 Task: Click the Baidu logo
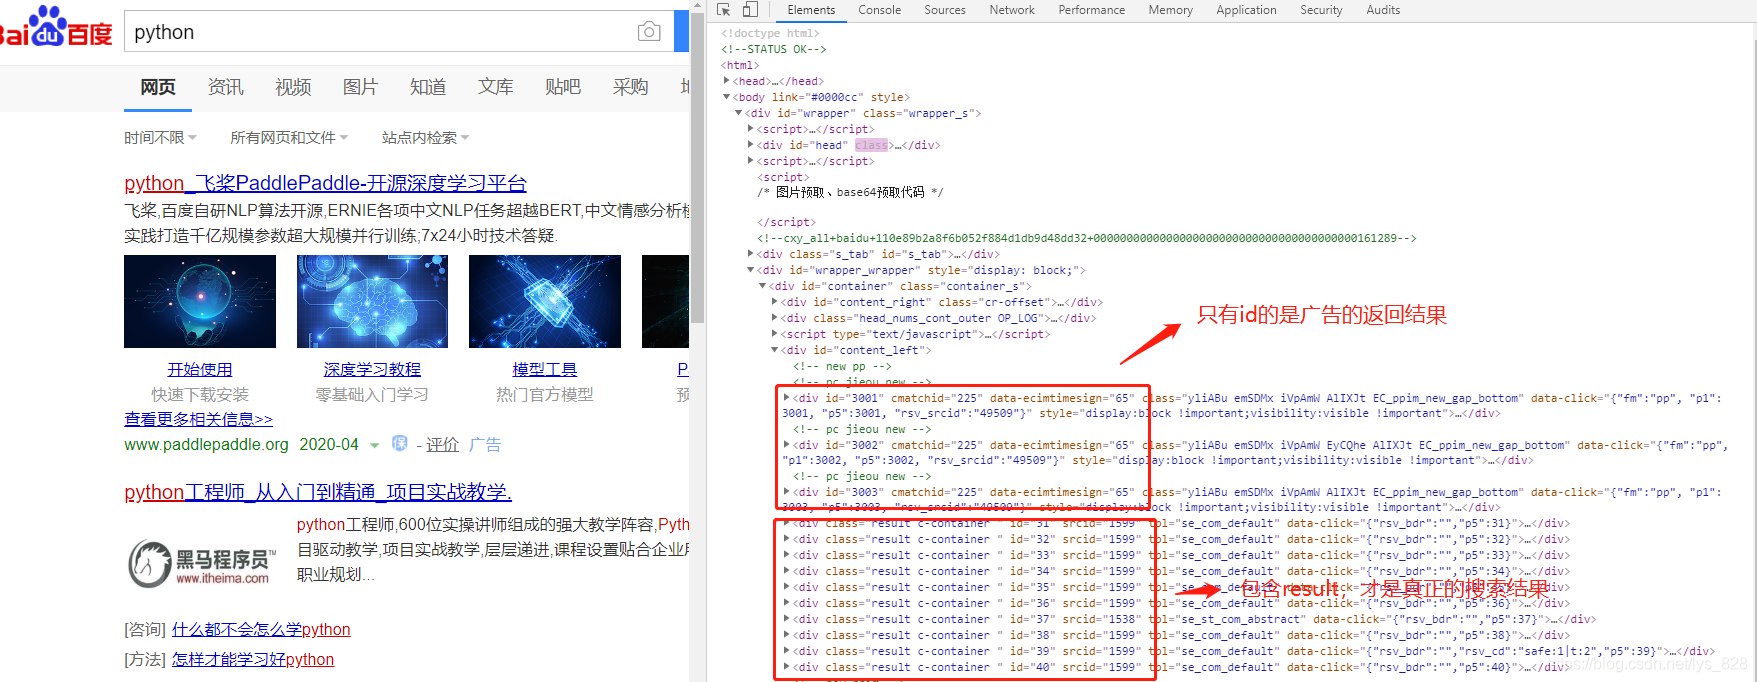[x=56, y=28]
